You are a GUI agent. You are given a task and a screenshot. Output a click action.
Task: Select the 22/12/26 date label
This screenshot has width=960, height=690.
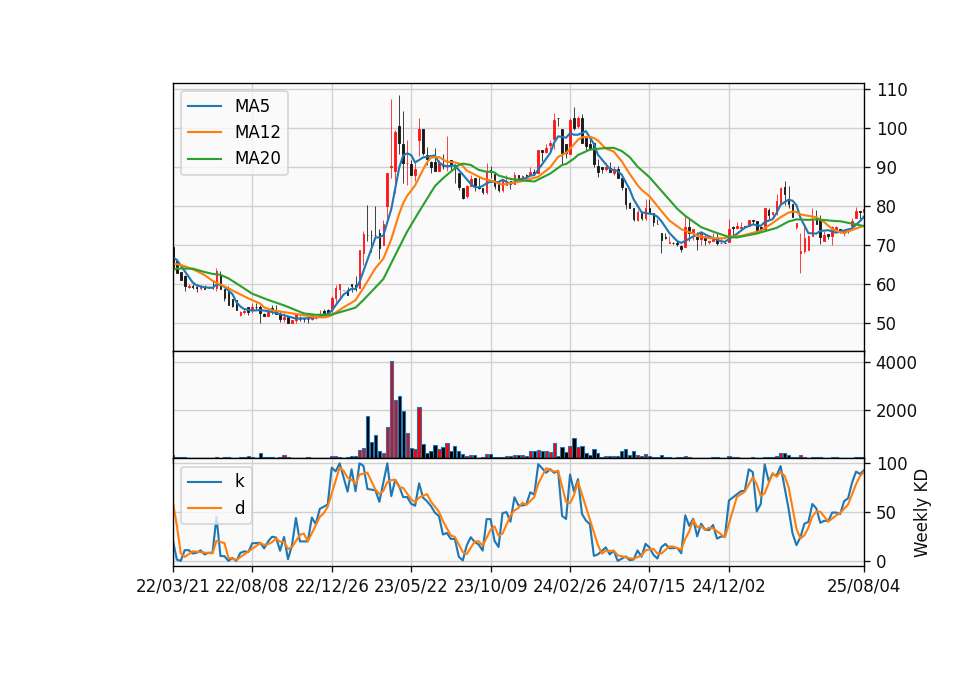click(332, 586)
